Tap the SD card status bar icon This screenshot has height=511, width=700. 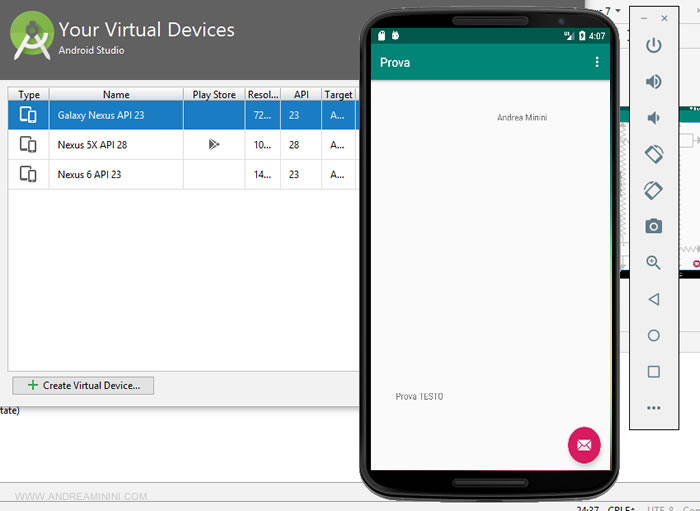click(x=381, y=36)
